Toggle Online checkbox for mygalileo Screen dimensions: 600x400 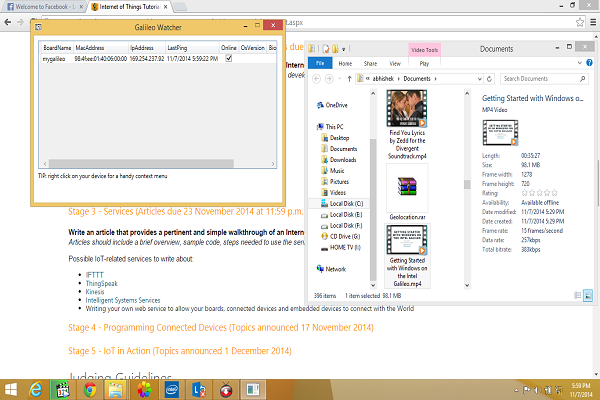[x=228, y=58]
